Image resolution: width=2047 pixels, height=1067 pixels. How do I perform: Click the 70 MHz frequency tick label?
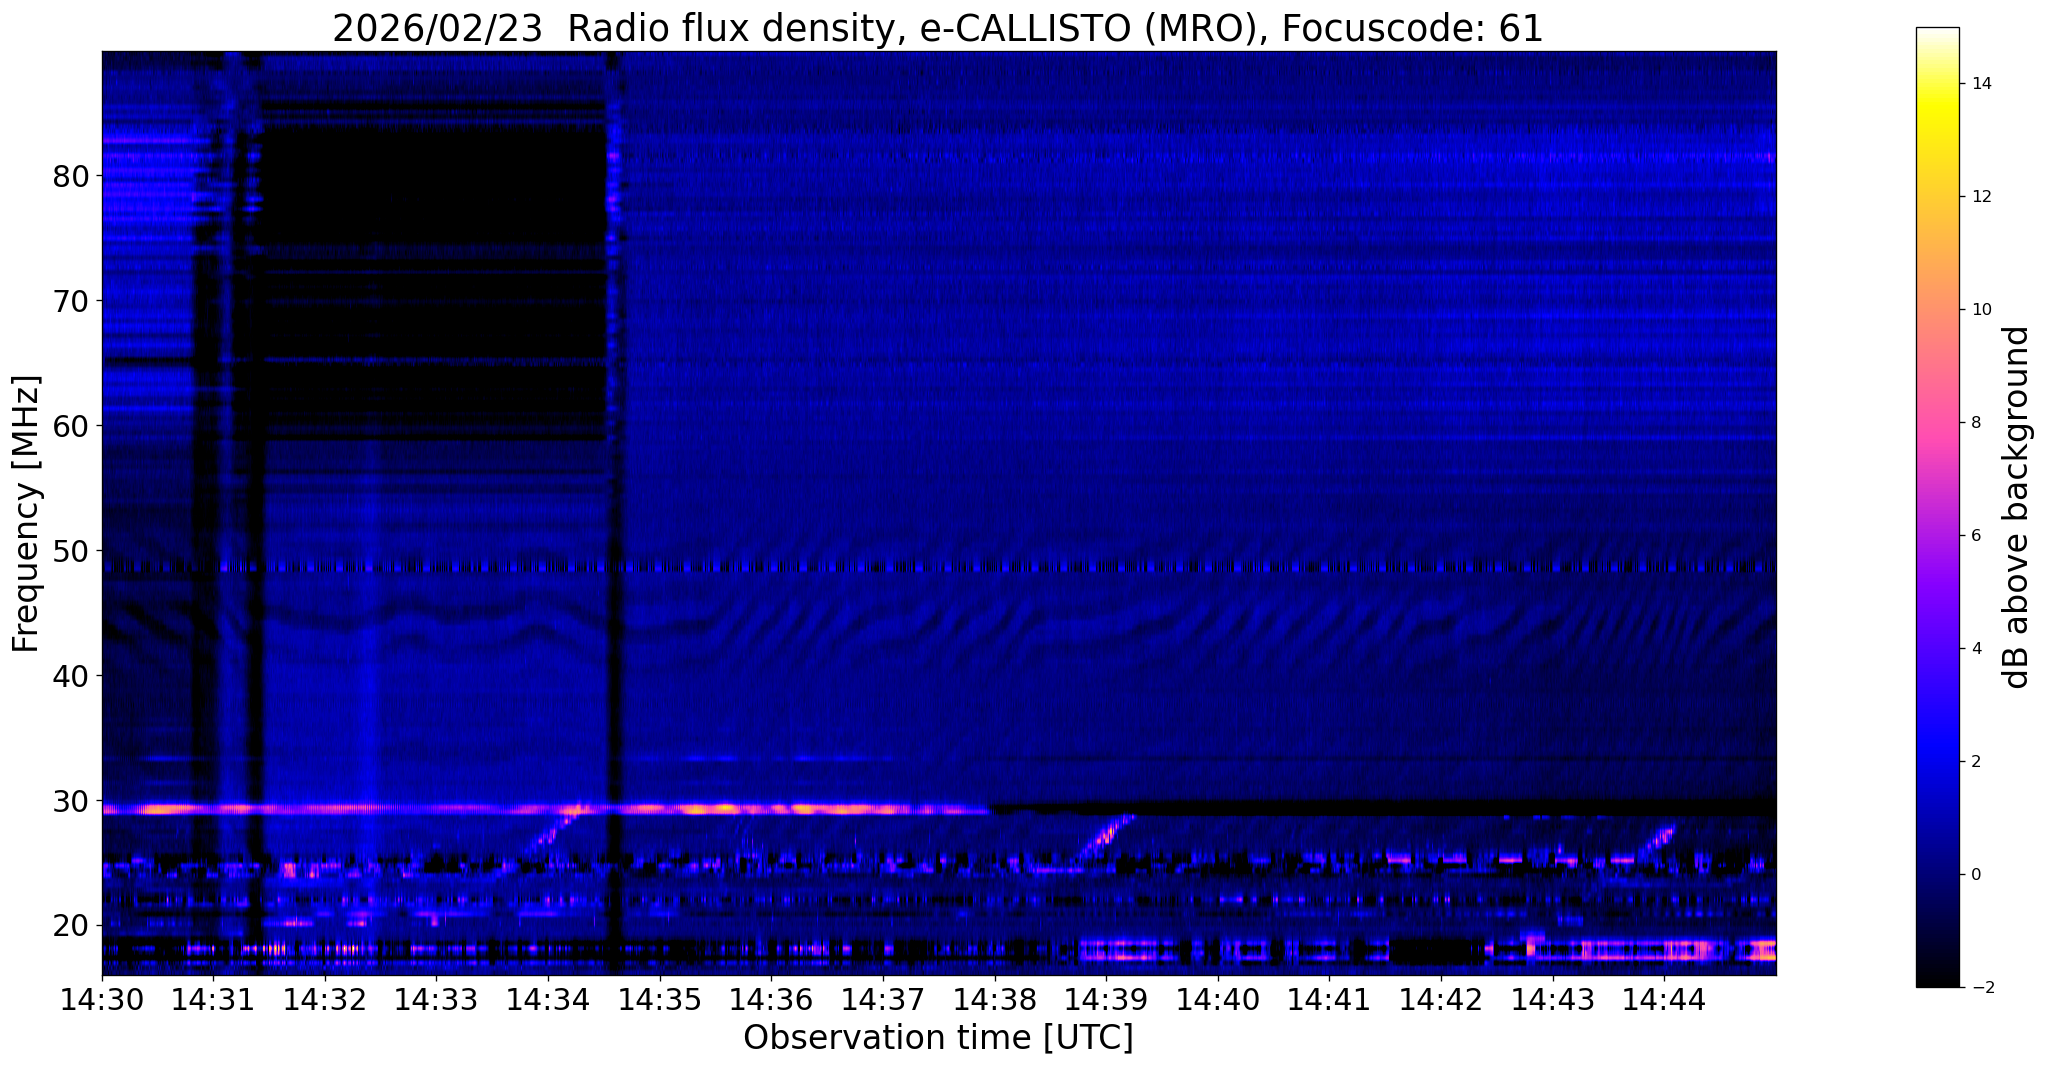(72, 301)
